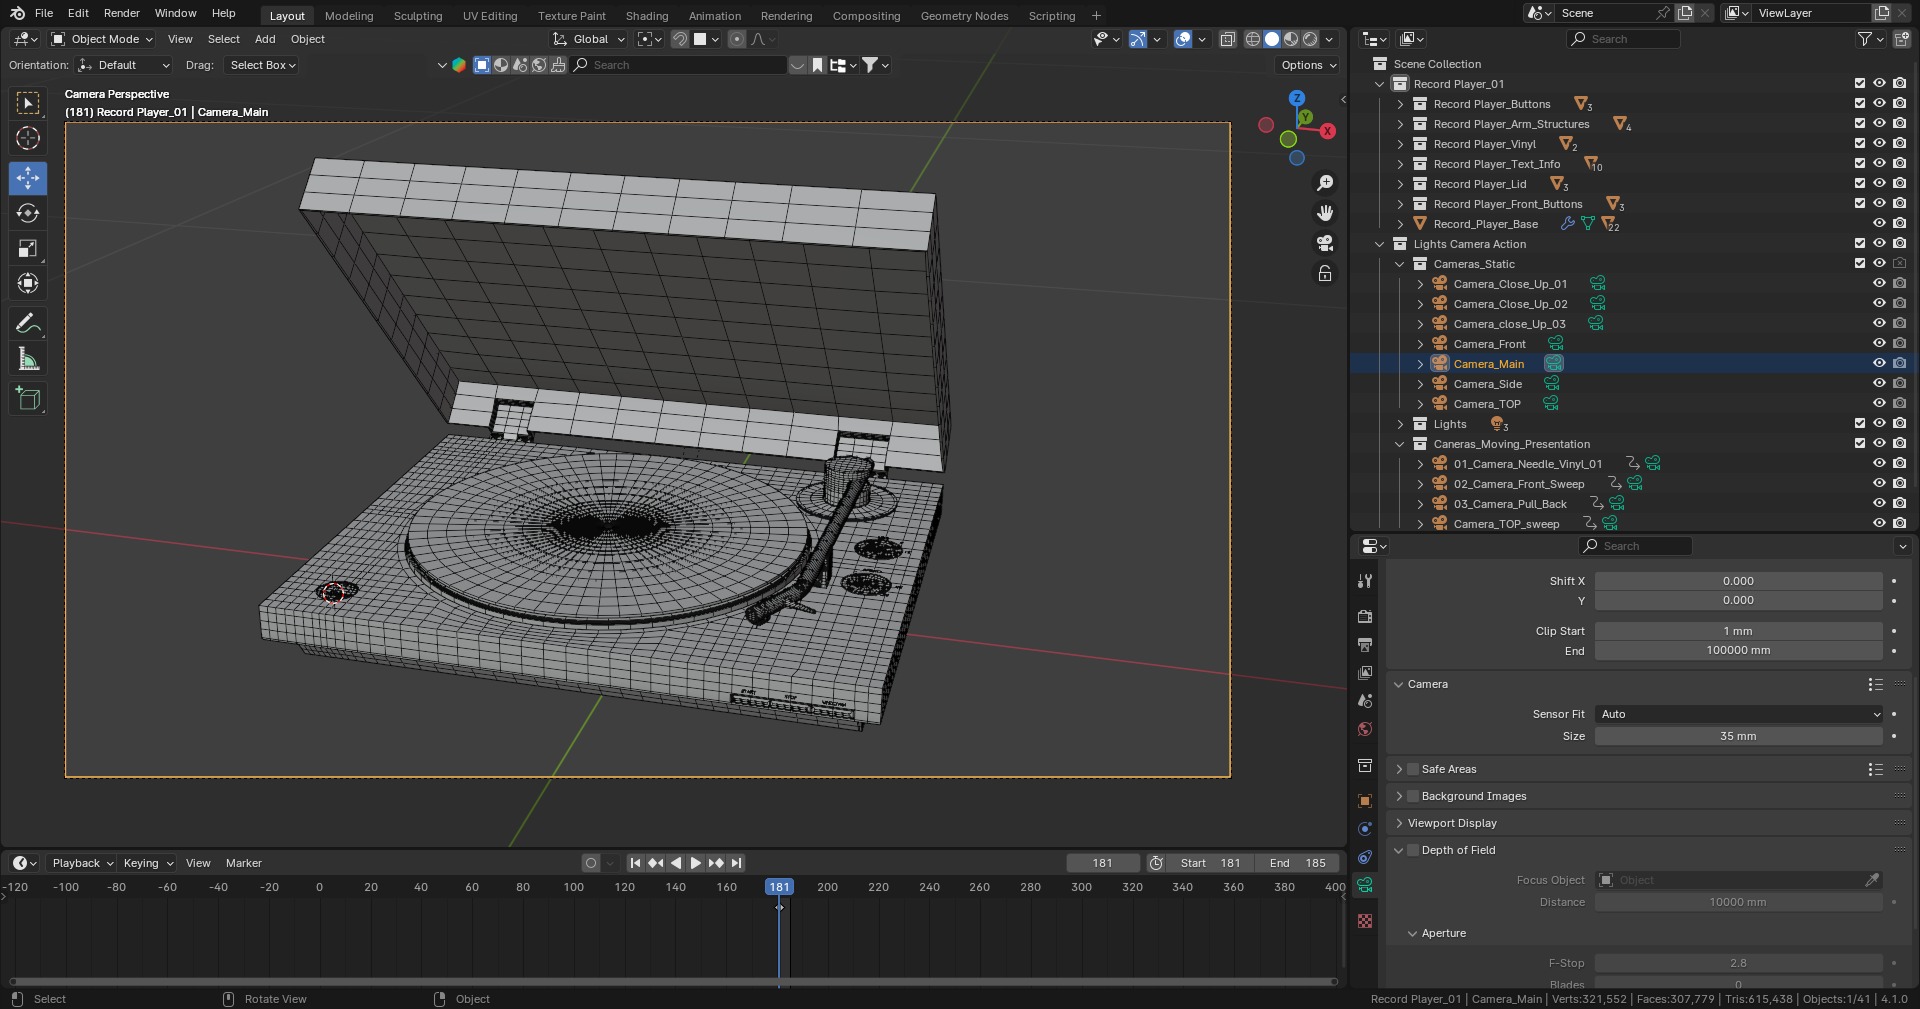This screenshot has height=1009, width=1920.
Task: Activate the Rotate tool
Action: point(28,213)
